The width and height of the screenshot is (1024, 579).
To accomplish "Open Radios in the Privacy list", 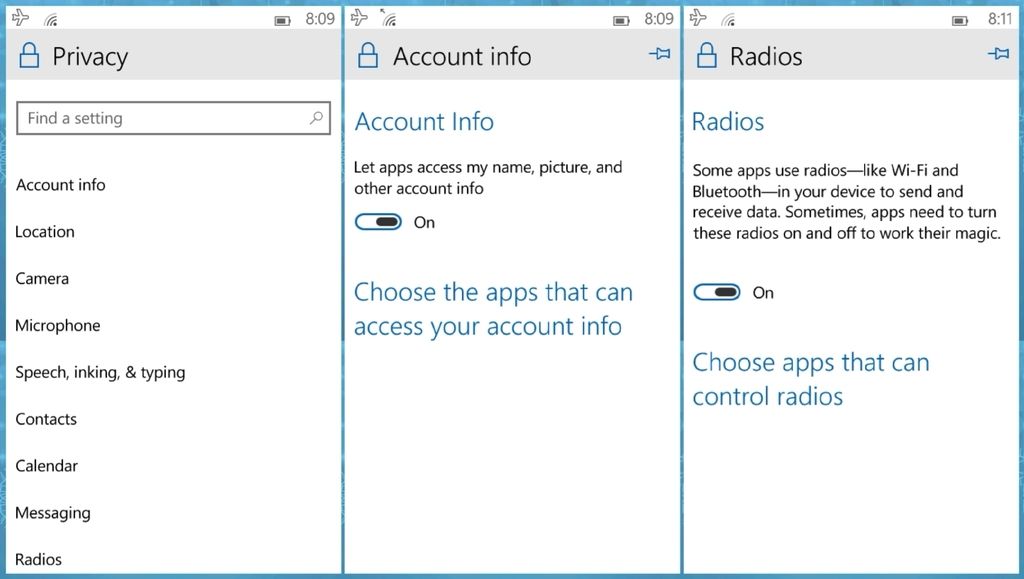I will (39, 559).
